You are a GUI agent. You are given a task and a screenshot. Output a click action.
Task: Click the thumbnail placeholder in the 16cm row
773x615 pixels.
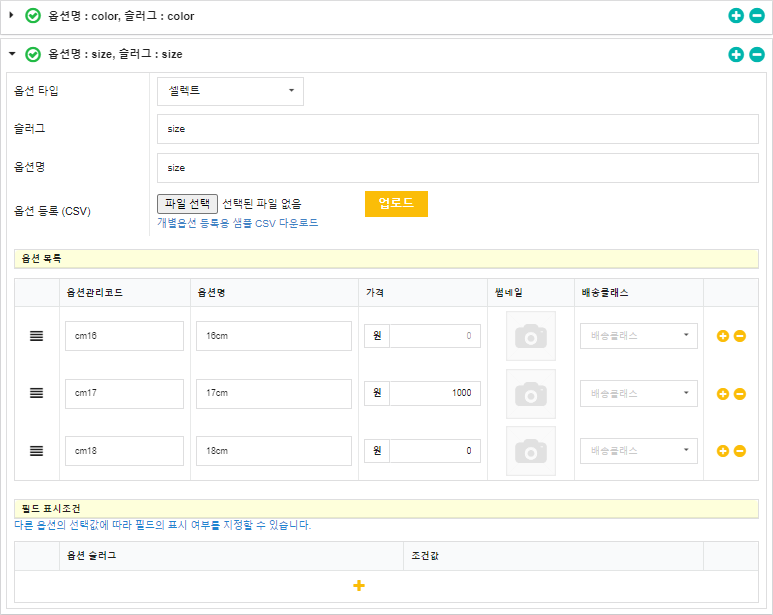(530, 336)
